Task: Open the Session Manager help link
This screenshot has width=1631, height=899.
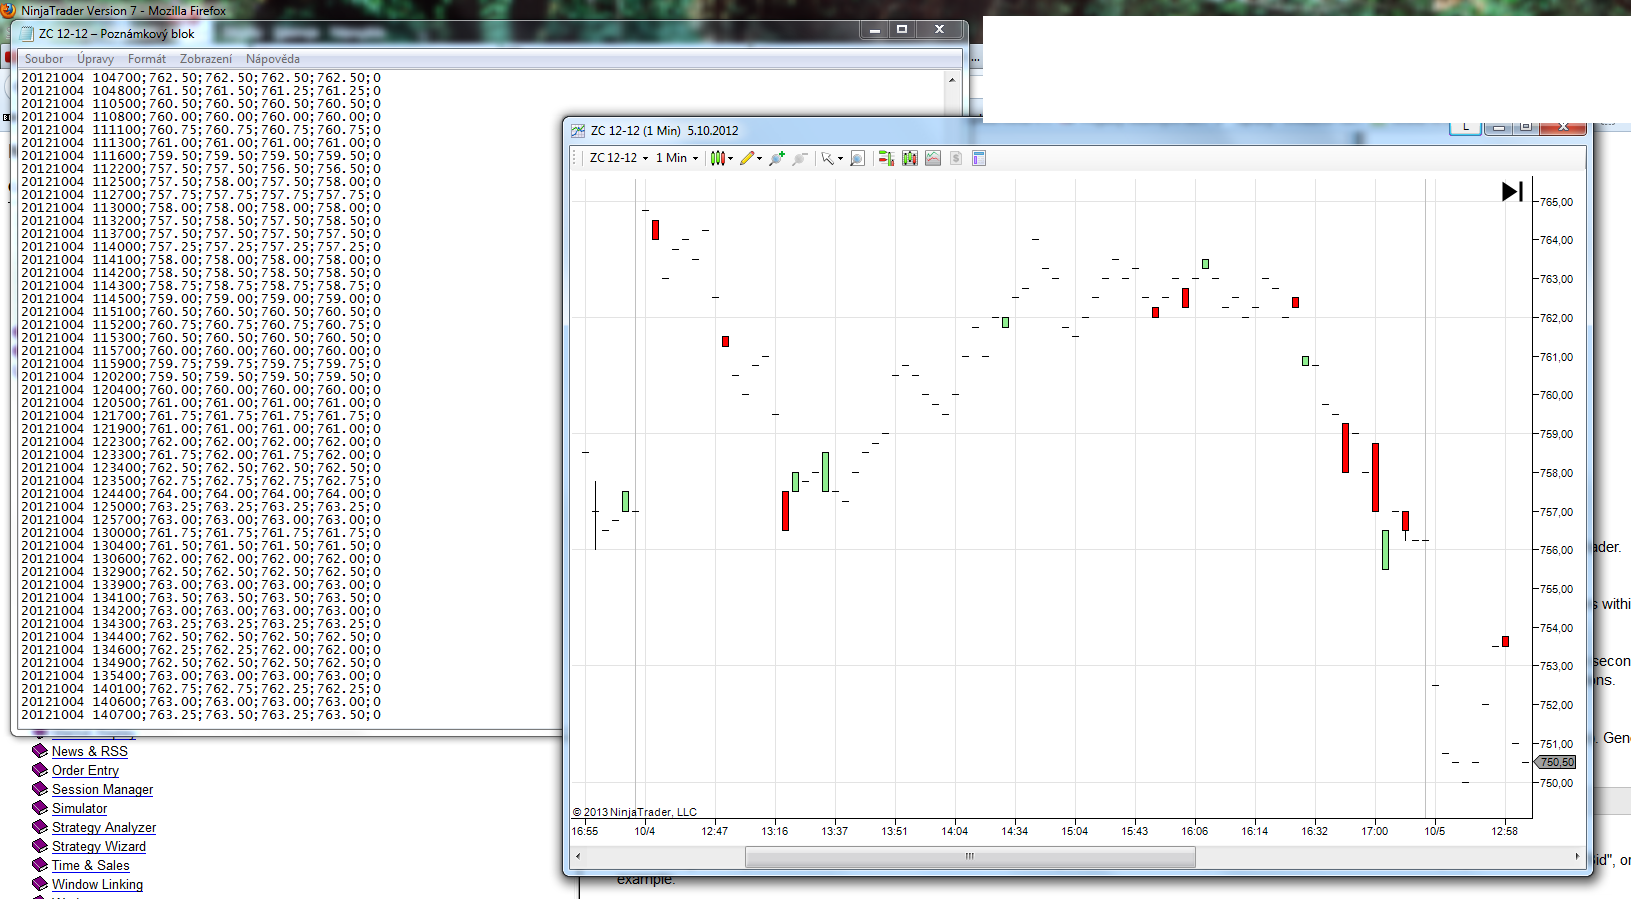Action: (102, 789)
